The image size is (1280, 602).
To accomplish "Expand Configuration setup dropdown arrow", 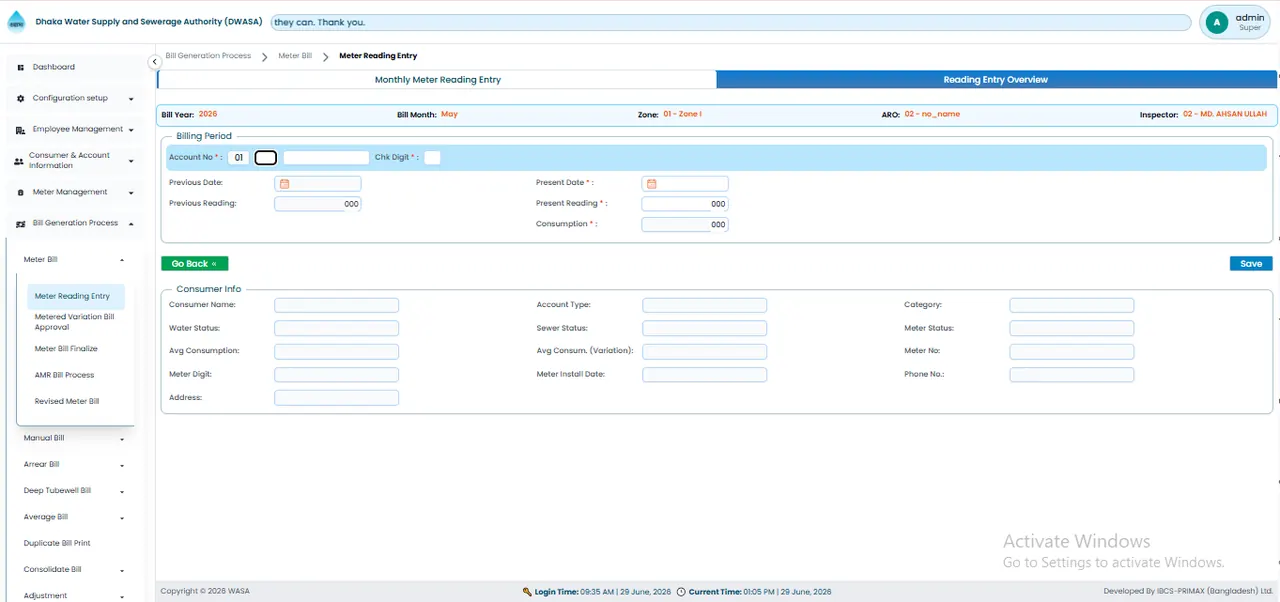I will click(131, 99).
